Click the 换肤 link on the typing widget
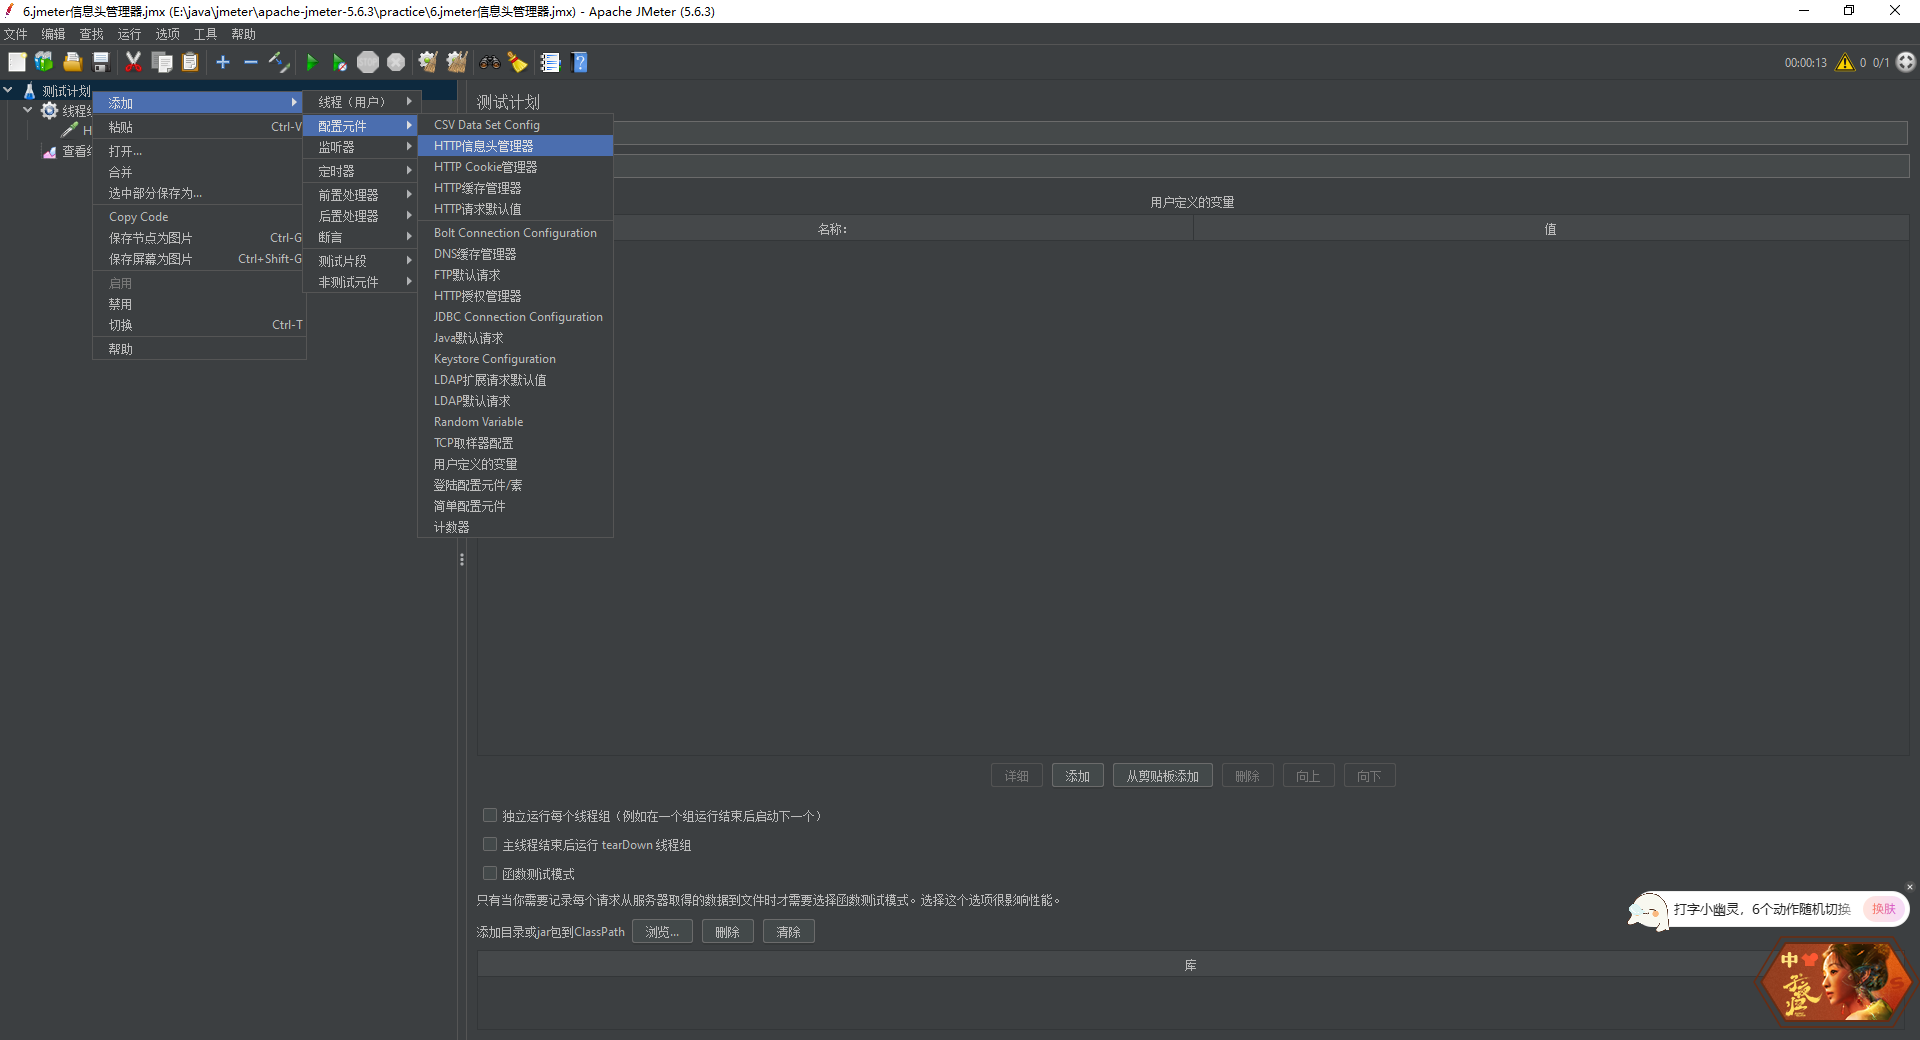This screenshot has height=1040, width=1920. click(1884, 909)
